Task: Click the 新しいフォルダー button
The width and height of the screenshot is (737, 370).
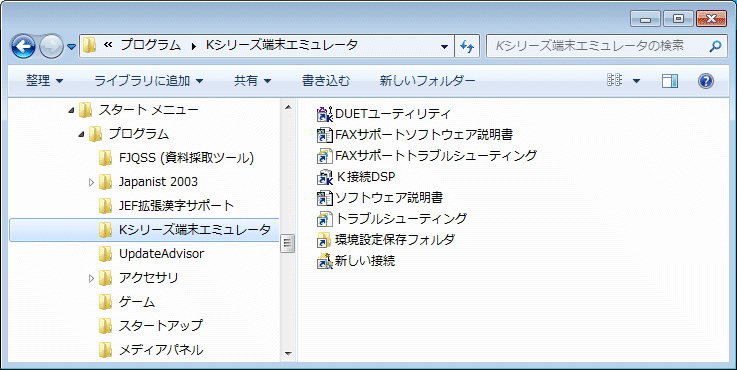Action: (x=427, y=81)
